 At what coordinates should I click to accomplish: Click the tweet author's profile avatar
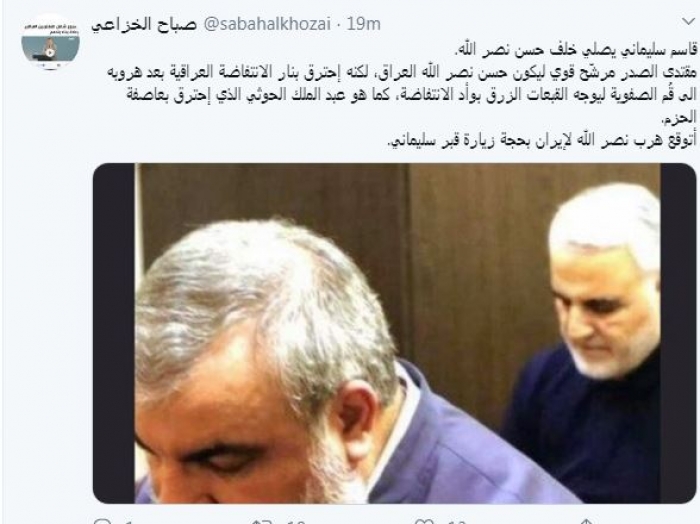(50, 42)
